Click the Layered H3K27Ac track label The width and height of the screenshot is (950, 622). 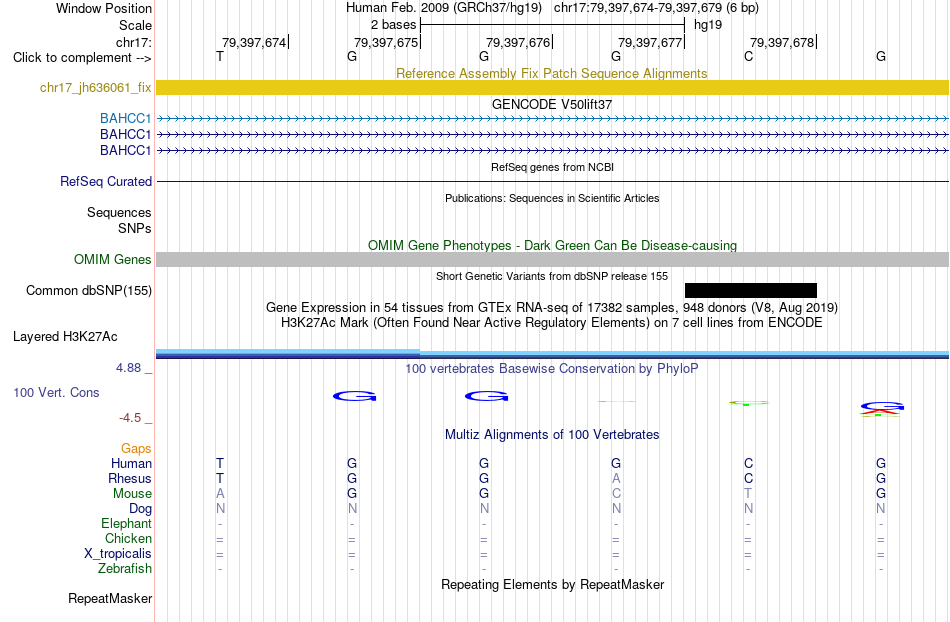[65, 337]
